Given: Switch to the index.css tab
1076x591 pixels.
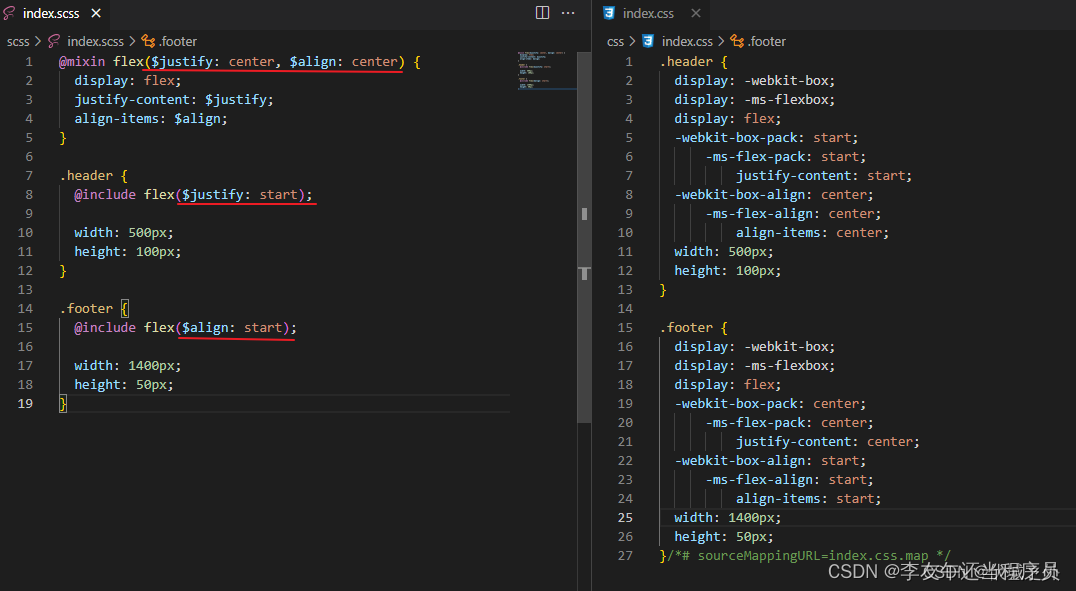Looking at the screenshot, I should click(x=647, y=13).
